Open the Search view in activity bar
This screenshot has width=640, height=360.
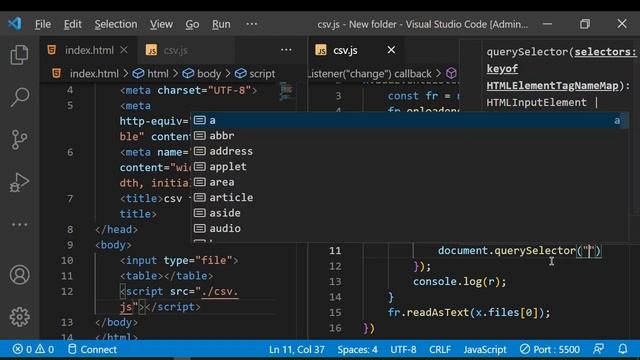[19, 98]
